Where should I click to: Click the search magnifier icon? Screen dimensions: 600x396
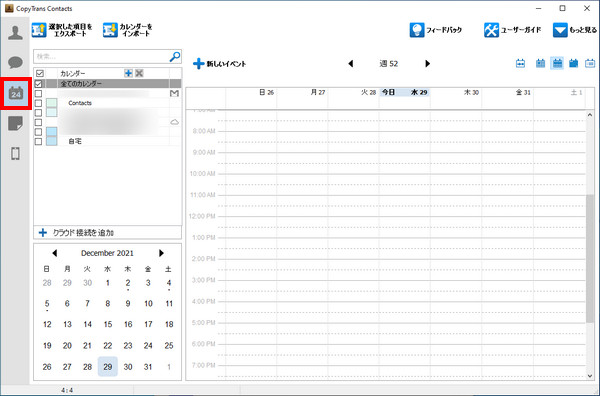pos(175,57)
